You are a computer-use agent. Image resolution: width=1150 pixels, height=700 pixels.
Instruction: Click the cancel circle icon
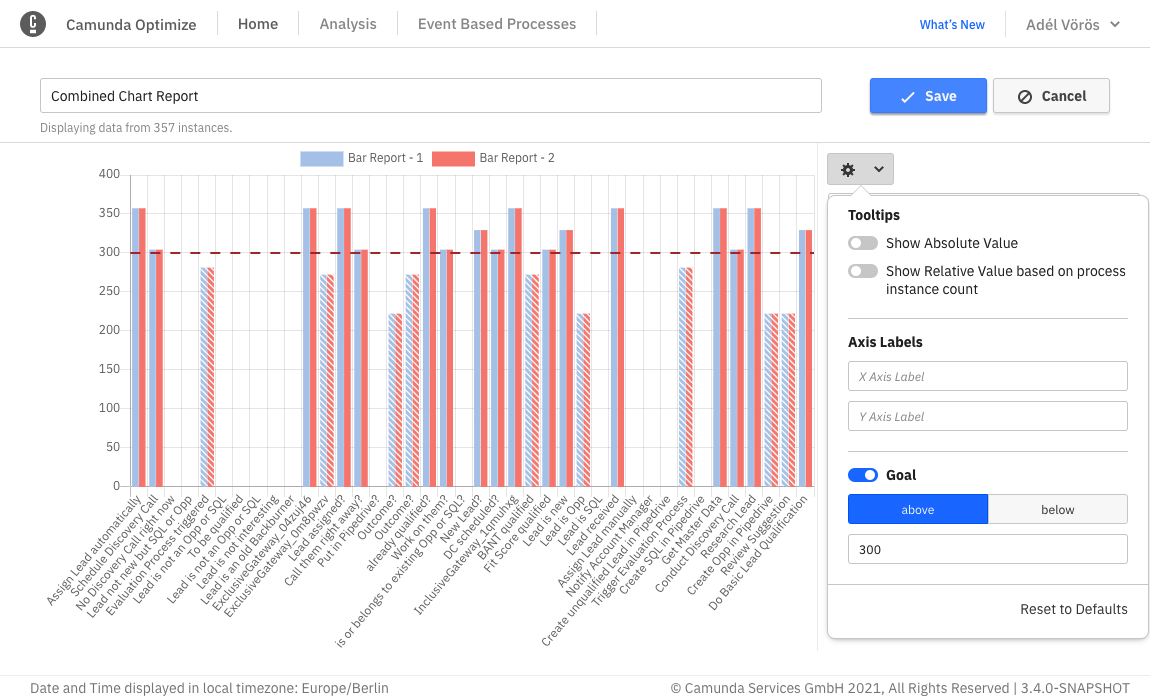point(1025,97)
